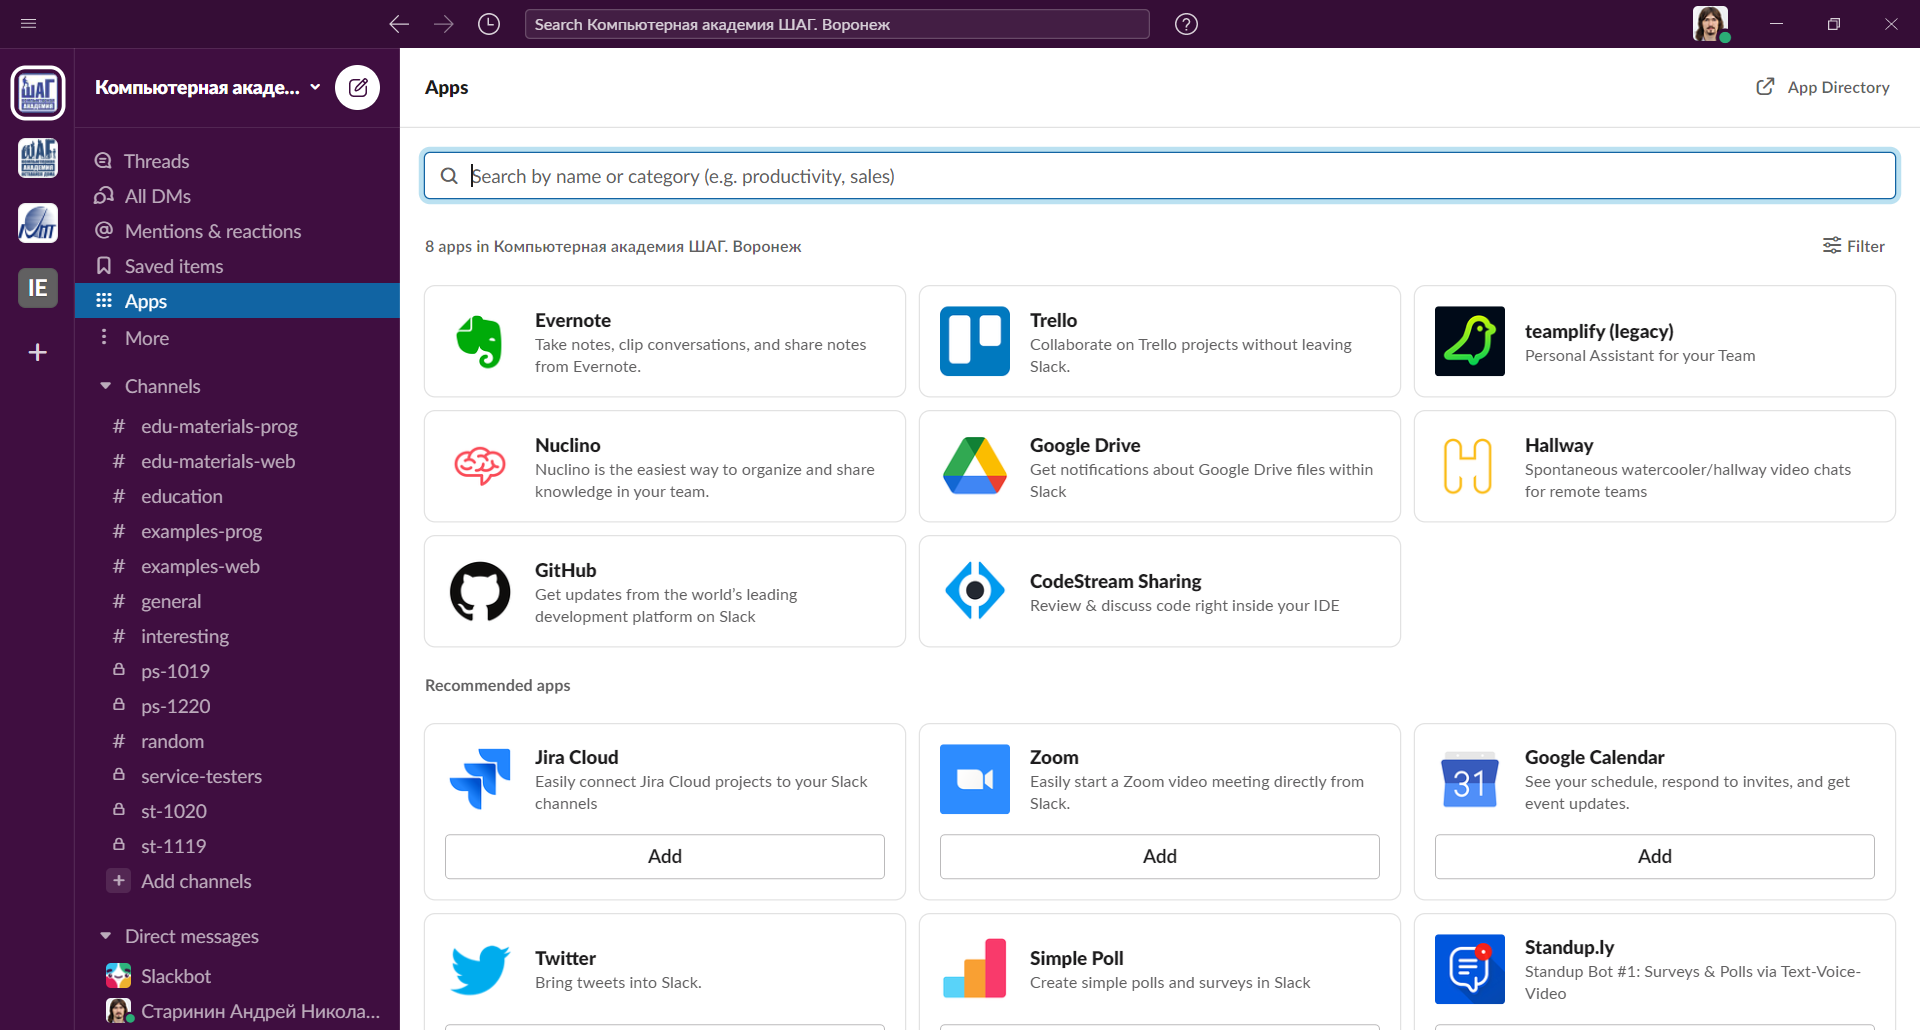
Task: Open history clock icon
Action: [489, 24]
